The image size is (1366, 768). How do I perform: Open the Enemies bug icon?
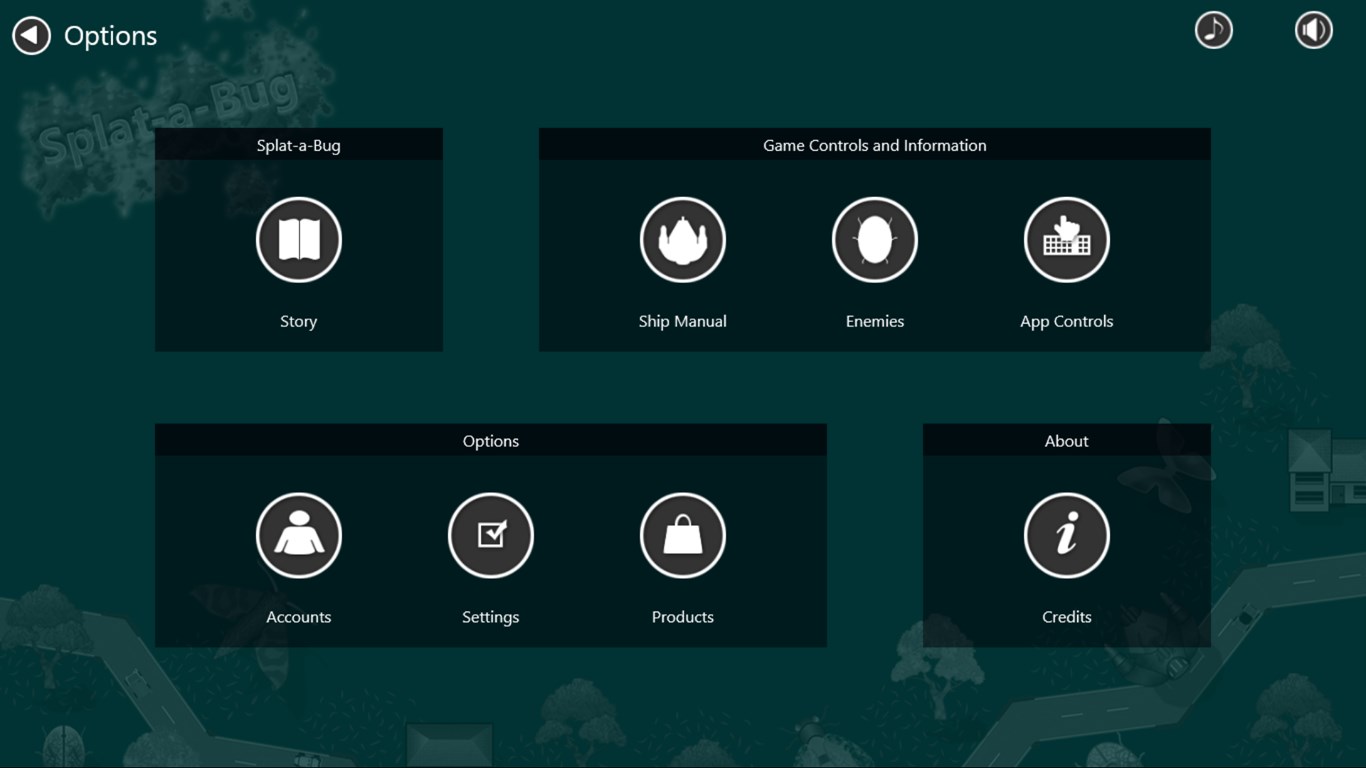(x=875, y=240)
